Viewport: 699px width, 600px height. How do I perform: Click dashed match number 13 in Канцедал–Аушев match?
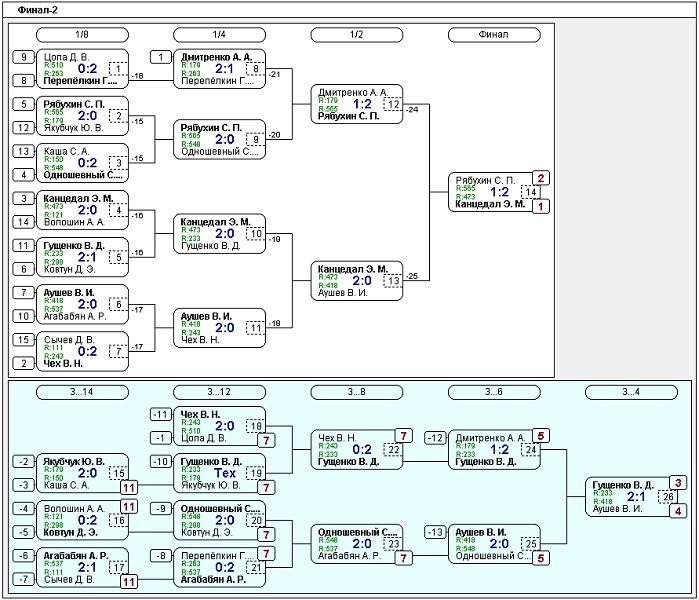(393, 281)
